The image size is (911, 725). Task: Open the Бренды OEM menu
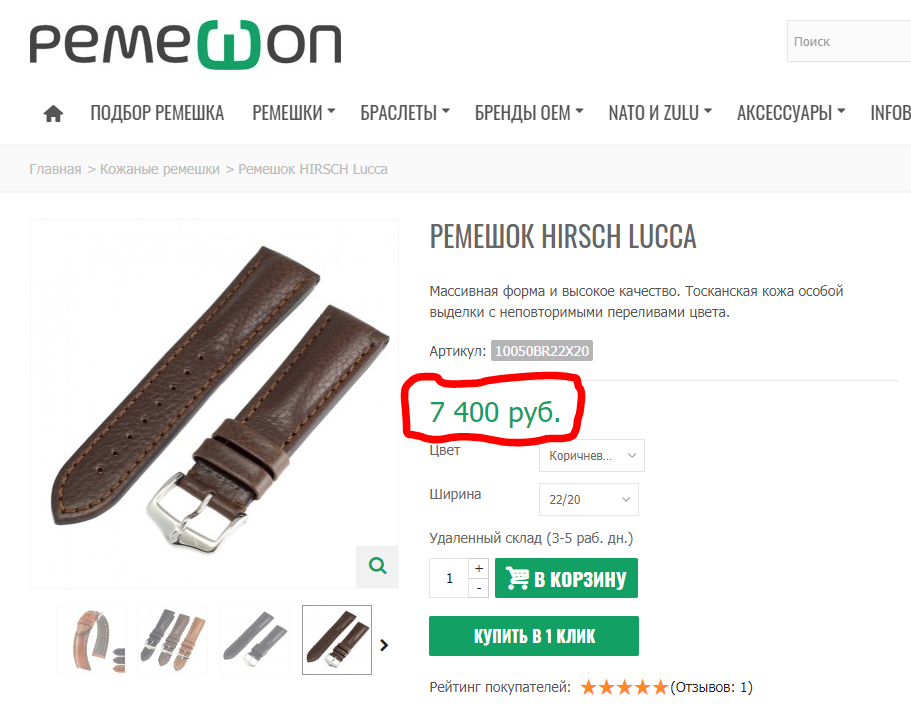coord(529,113)
